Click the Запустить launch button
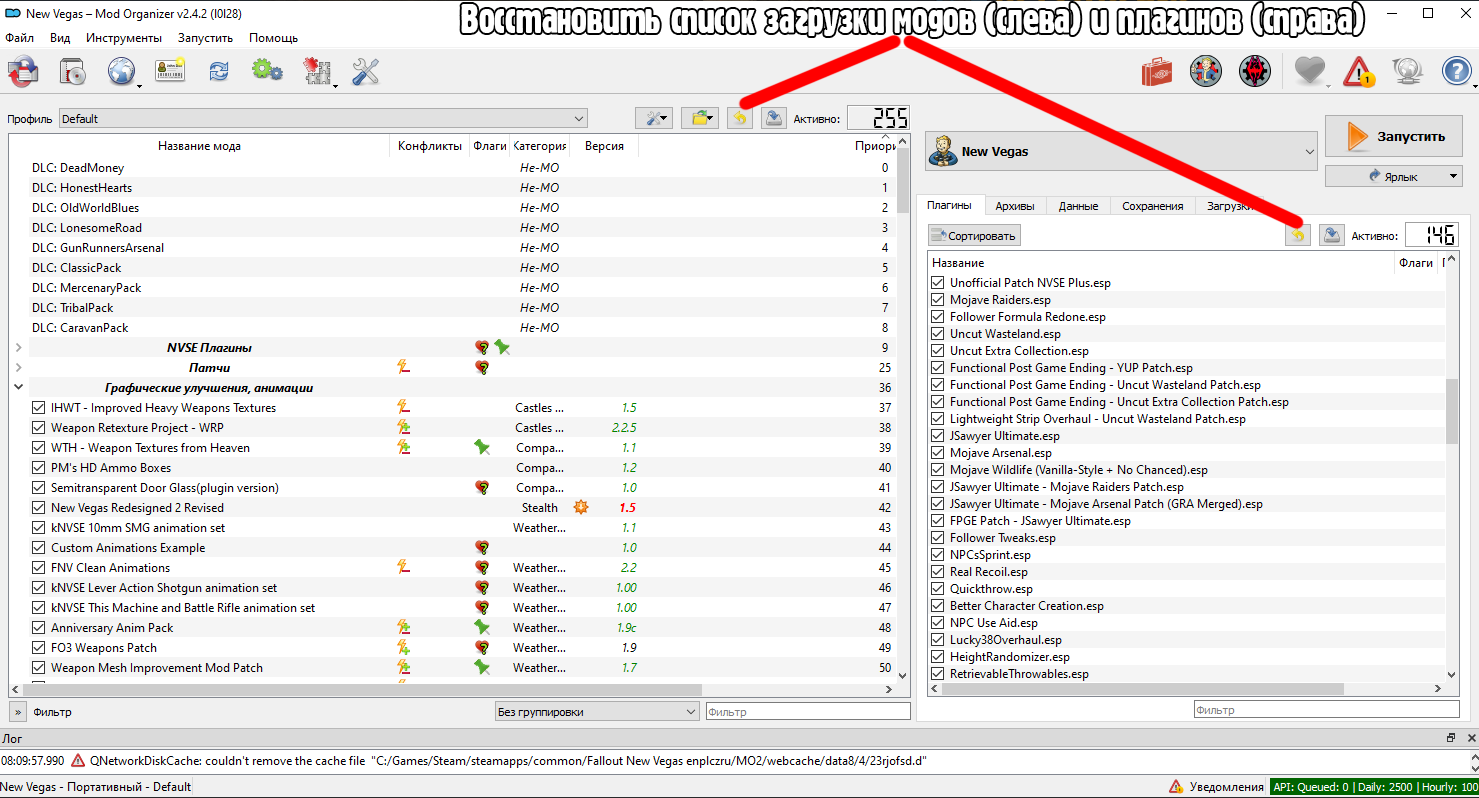This screenshot has height=798, width=1479. (1395, 136)
